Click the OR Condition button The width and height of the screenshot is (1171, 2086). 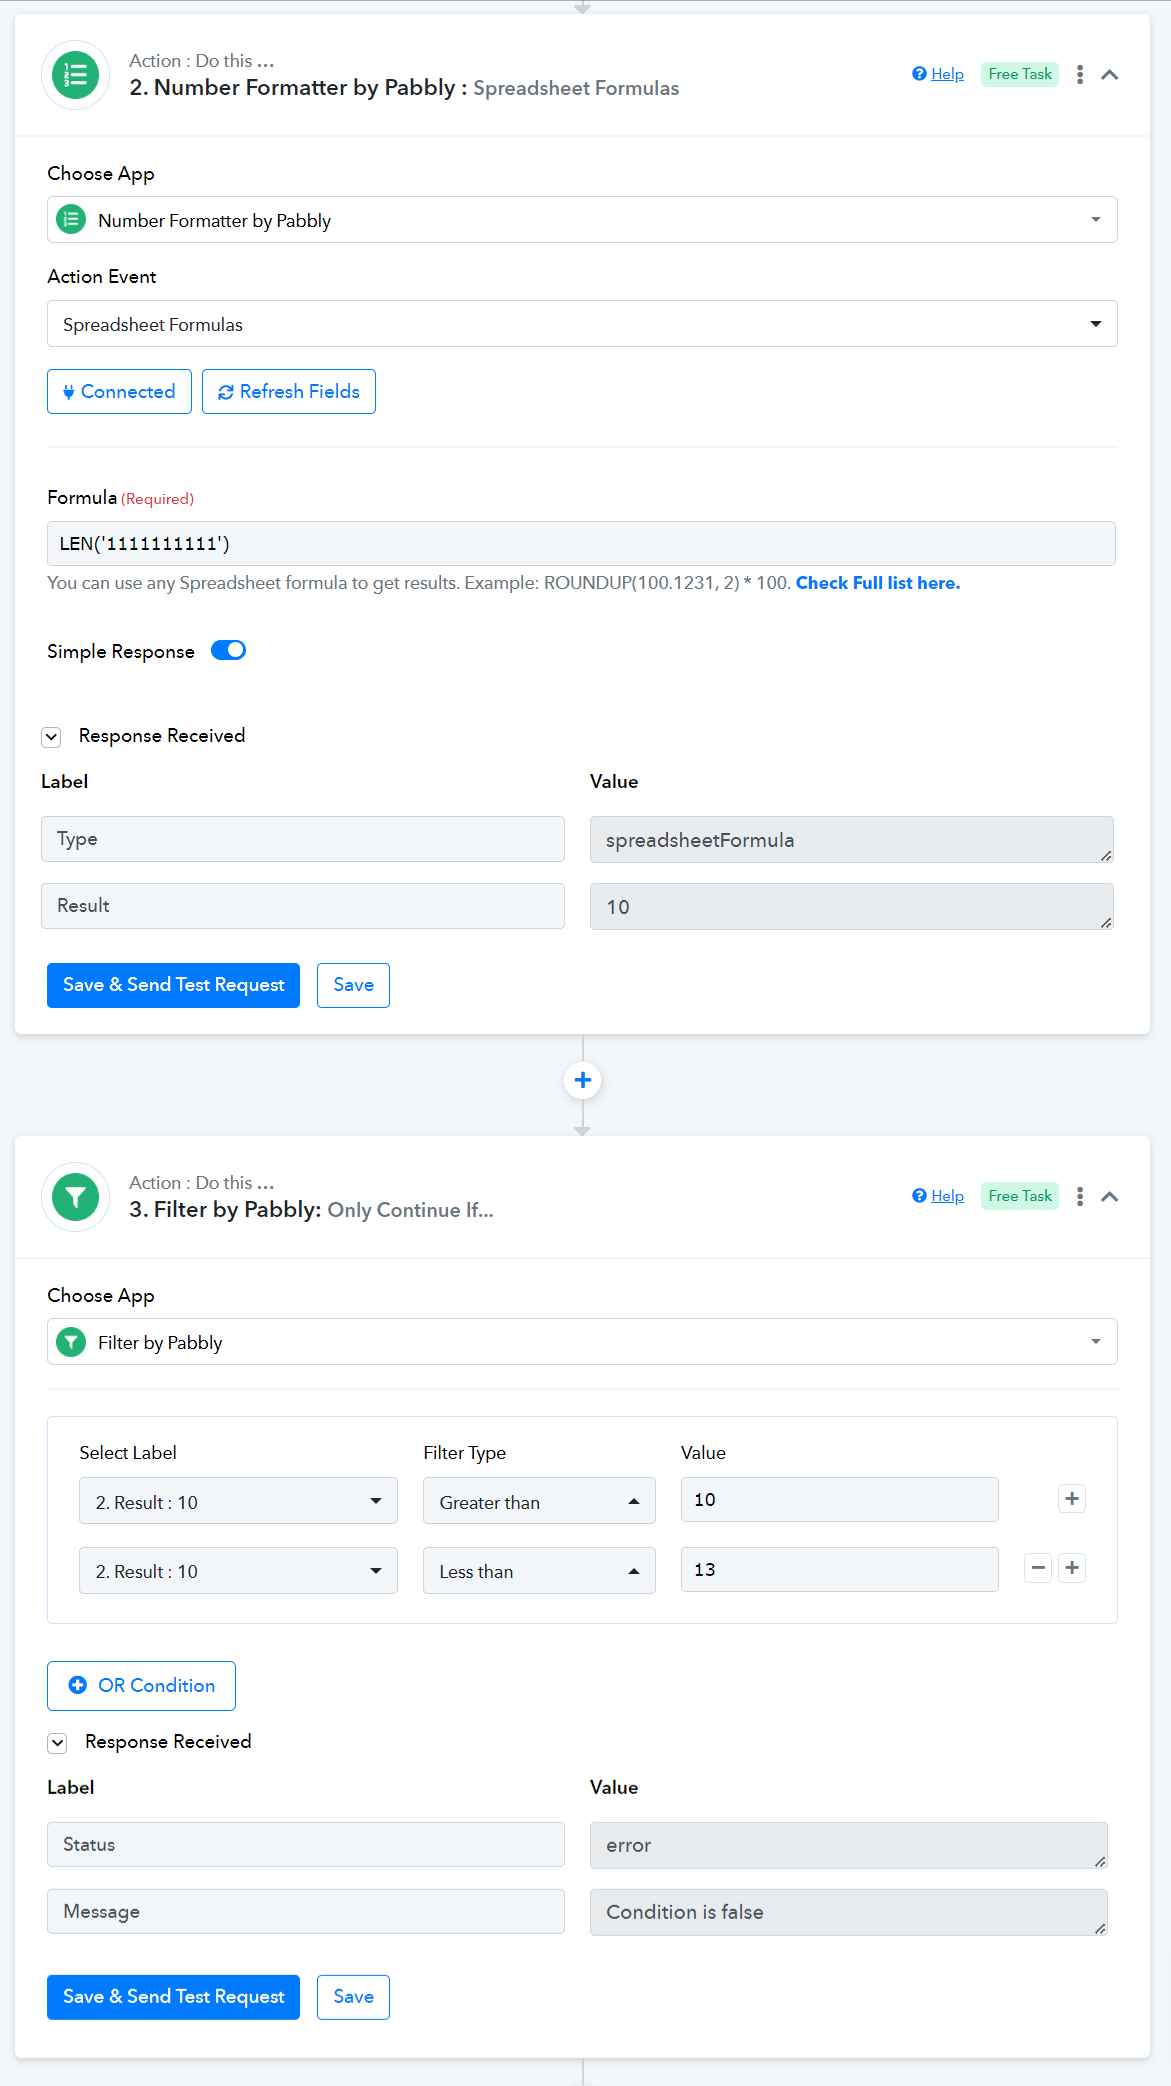tap(141, 1686)
